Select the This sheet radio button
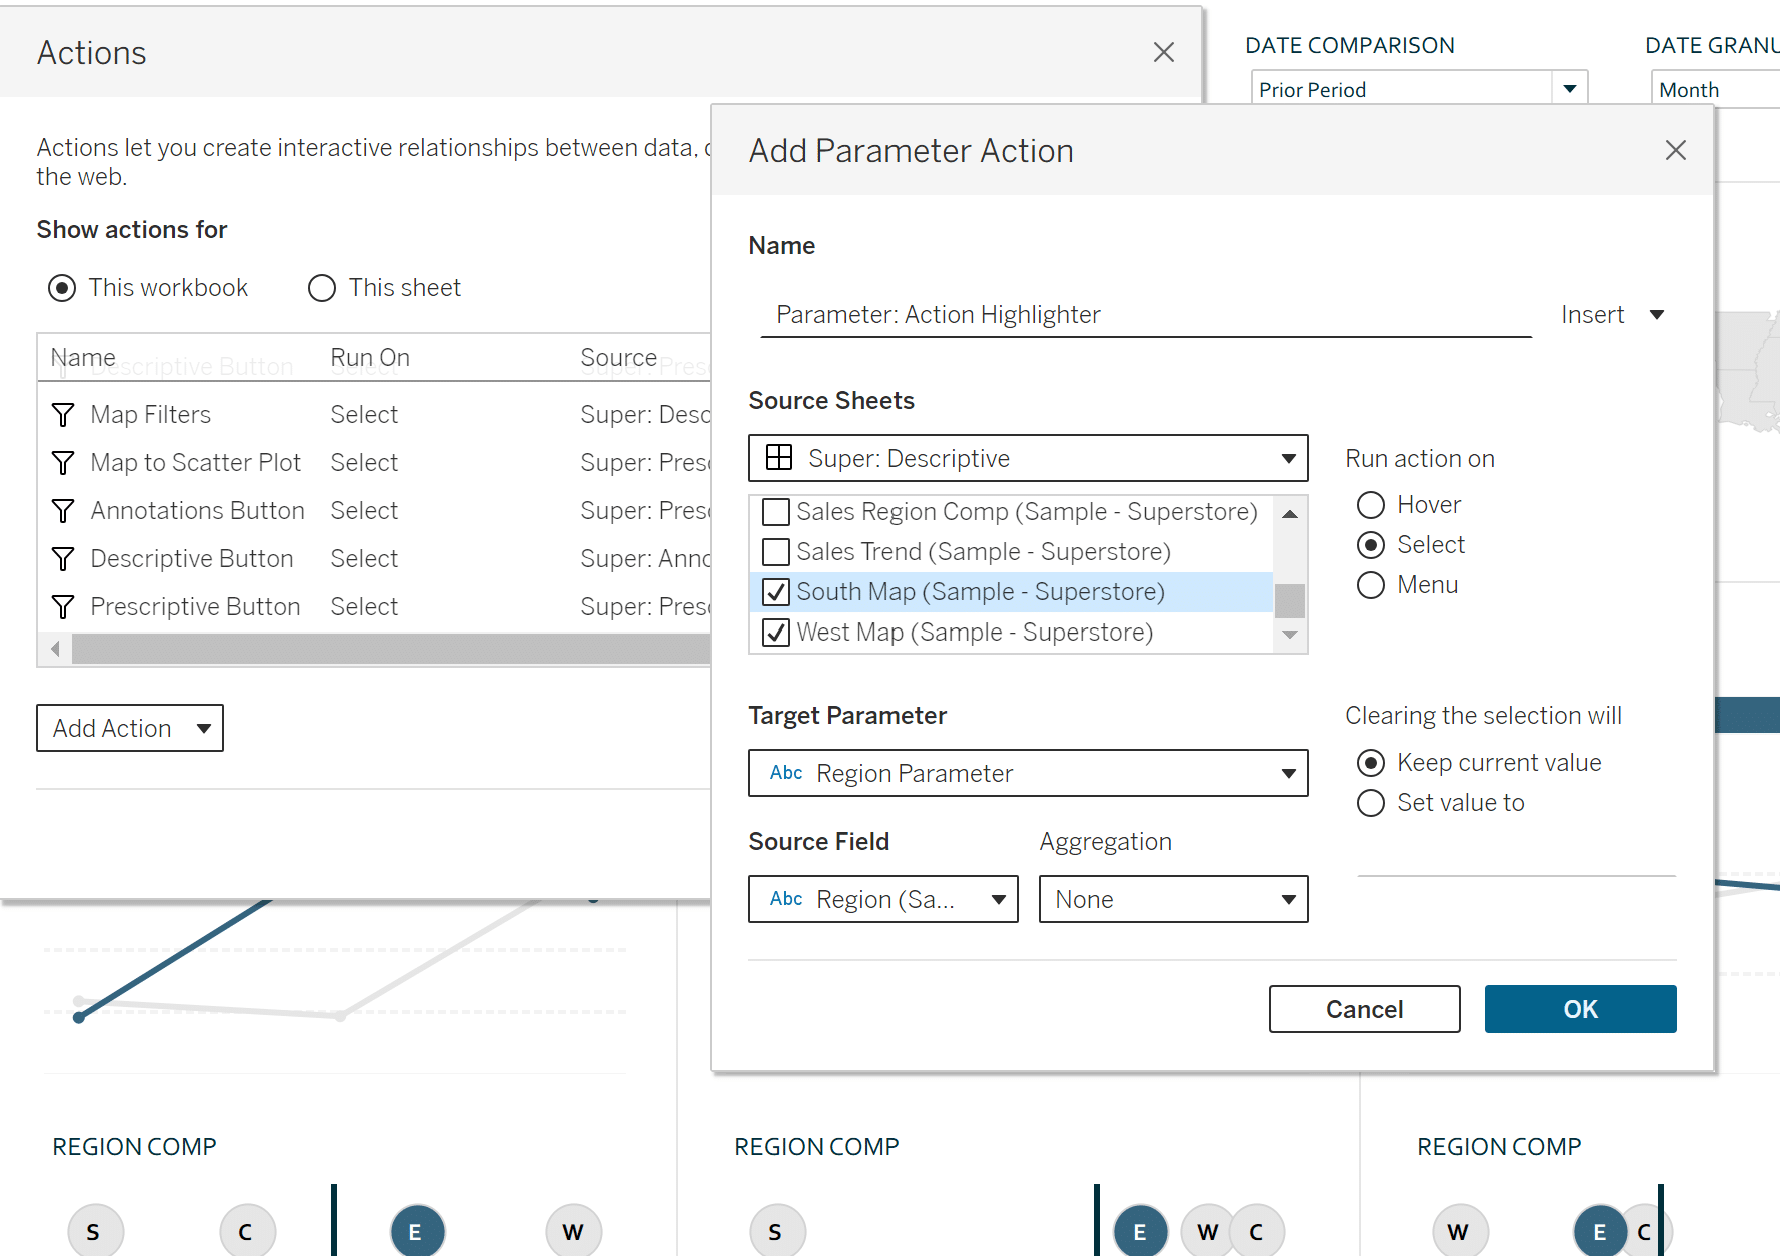This screenshot has width=1780, height=1256. point(322,288)
